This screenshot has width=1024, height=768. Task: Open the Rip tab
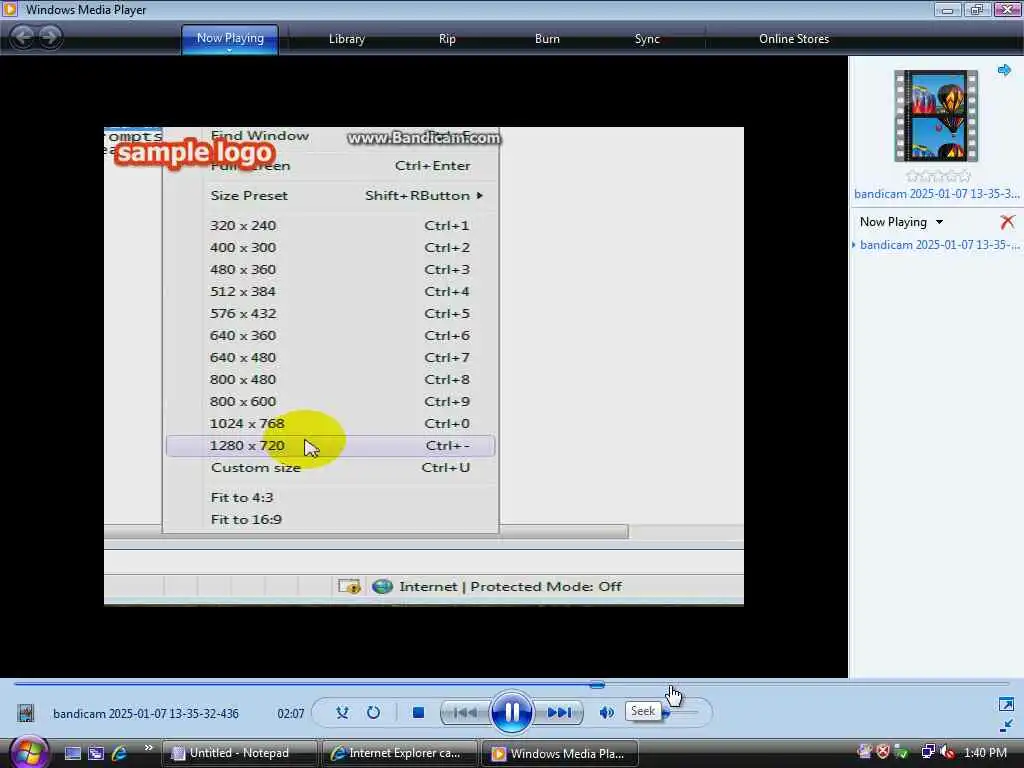pos(447,39)
